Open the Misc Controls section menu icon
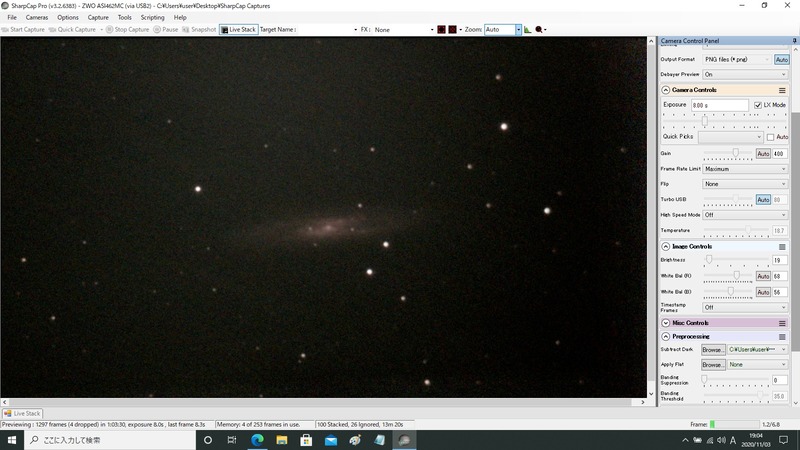 782,323
